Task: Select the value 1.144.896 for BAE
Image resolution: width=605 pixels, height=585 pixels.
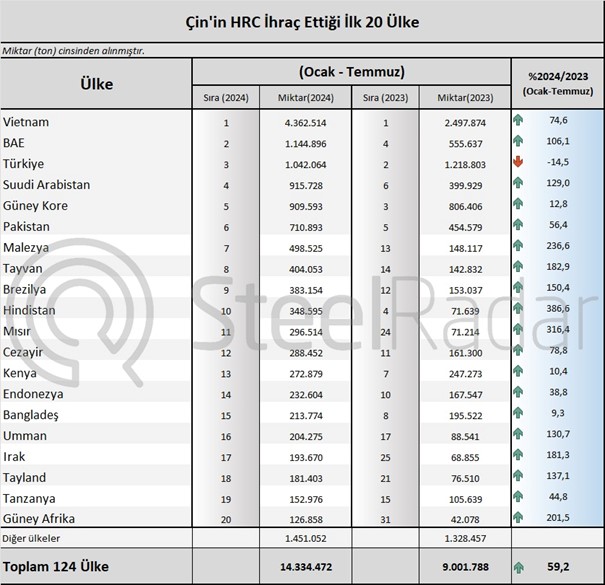Action: point(306,144)
